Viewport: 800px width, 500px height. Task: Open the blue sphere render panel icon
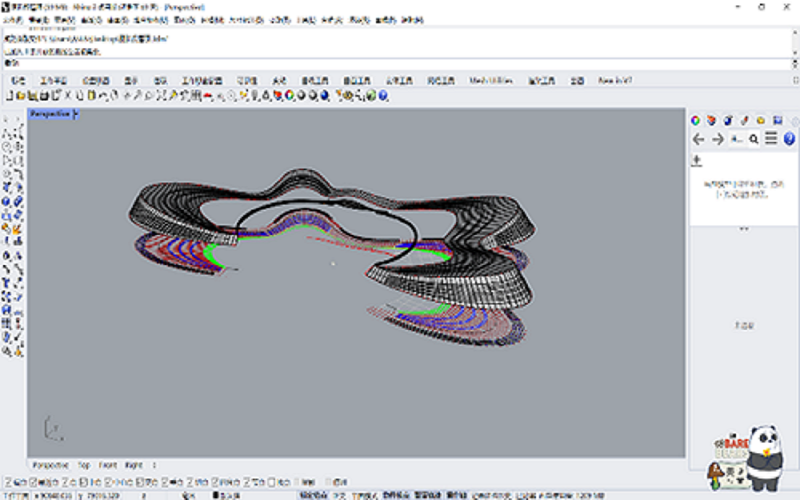[x=728, y=120]
